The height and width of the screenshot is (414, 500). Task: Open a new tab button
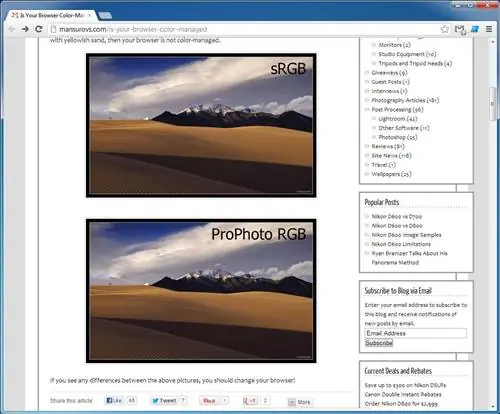(x=105, y=15)
